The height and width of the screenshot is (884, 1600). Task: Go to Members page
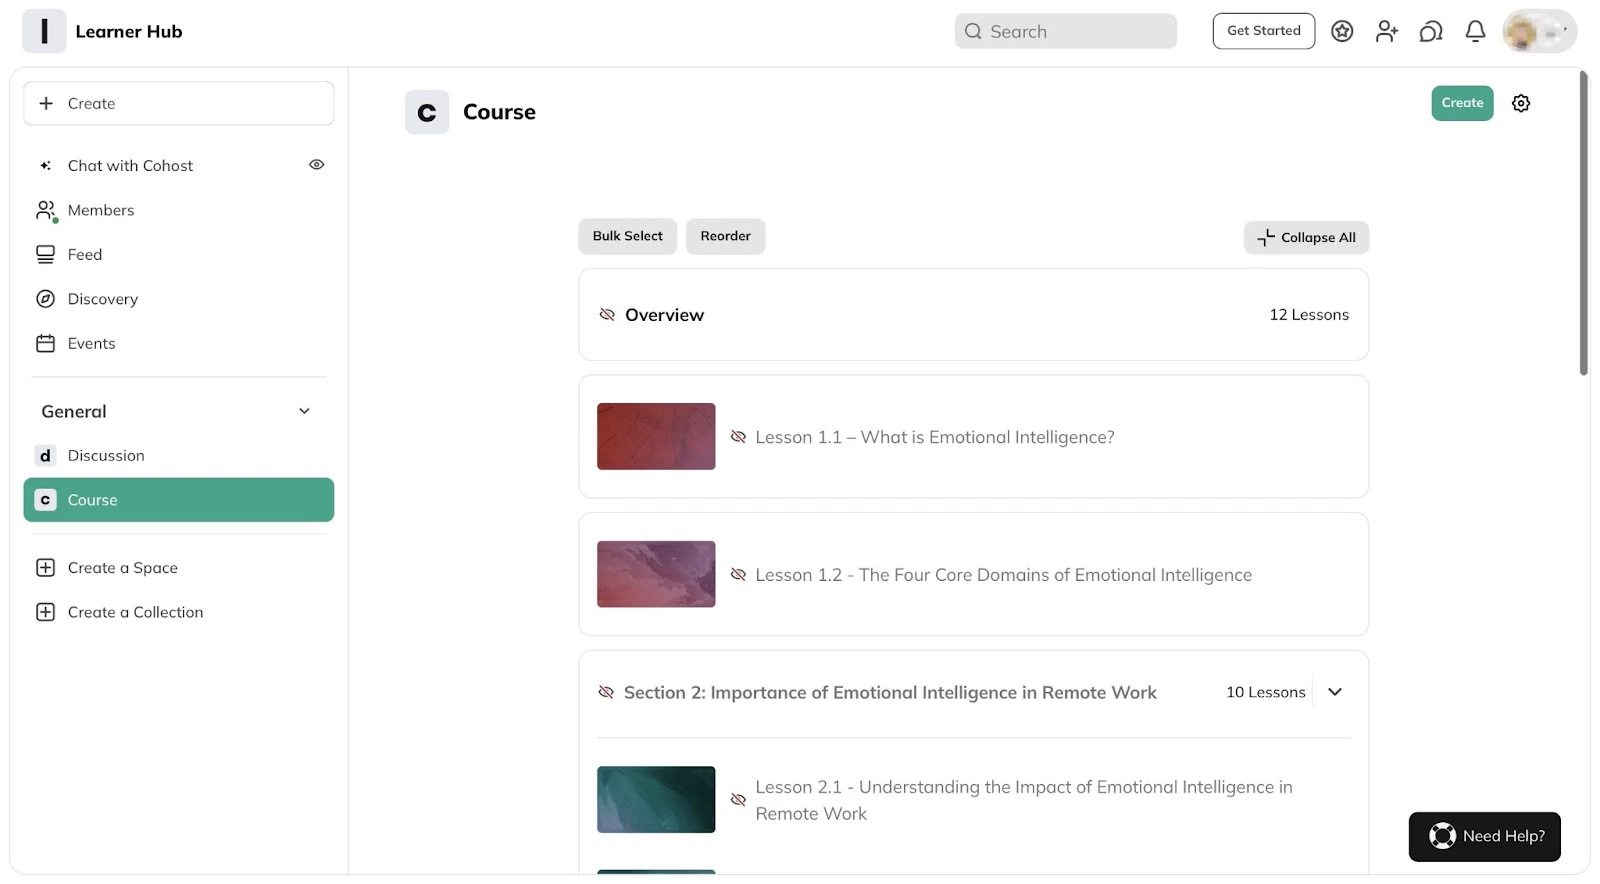179,210
